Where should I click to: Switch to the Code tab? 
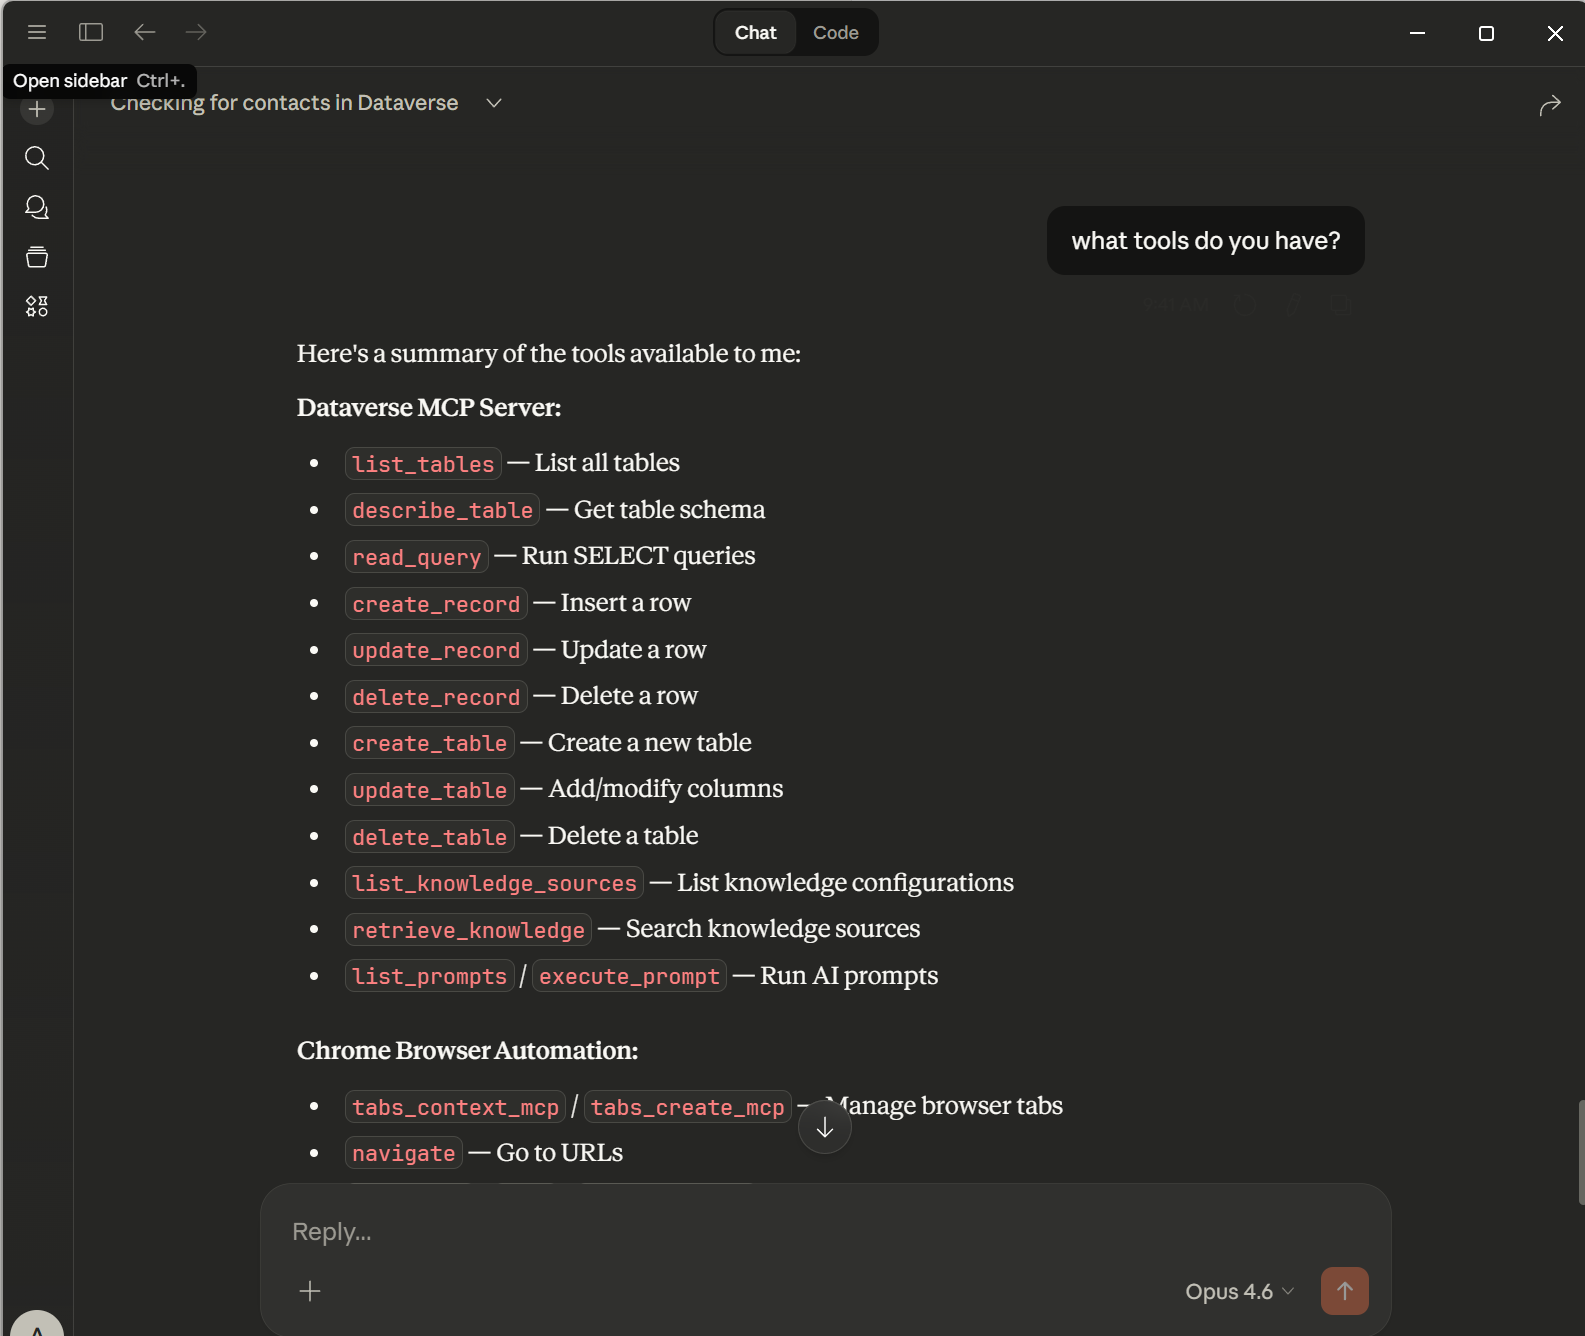tap(835, 33)
